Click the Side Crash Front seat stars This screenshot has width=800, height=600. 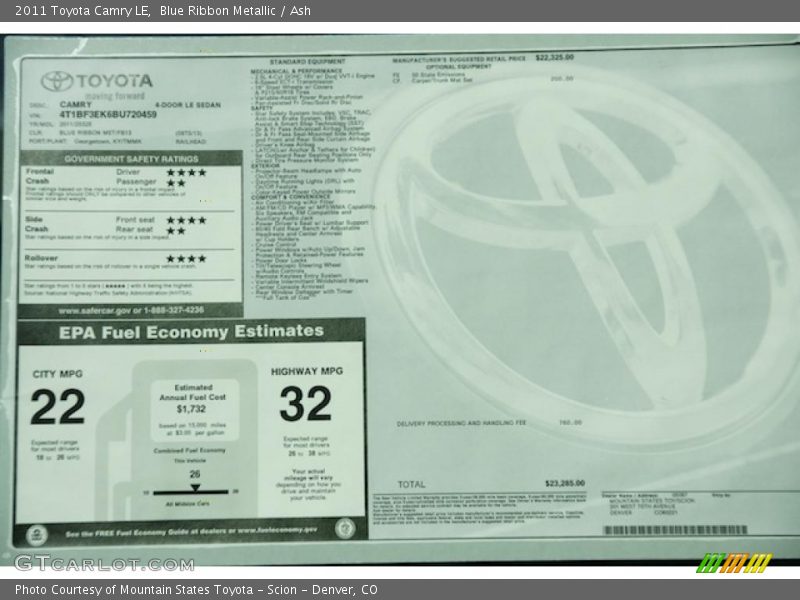[x=186, y=219]
